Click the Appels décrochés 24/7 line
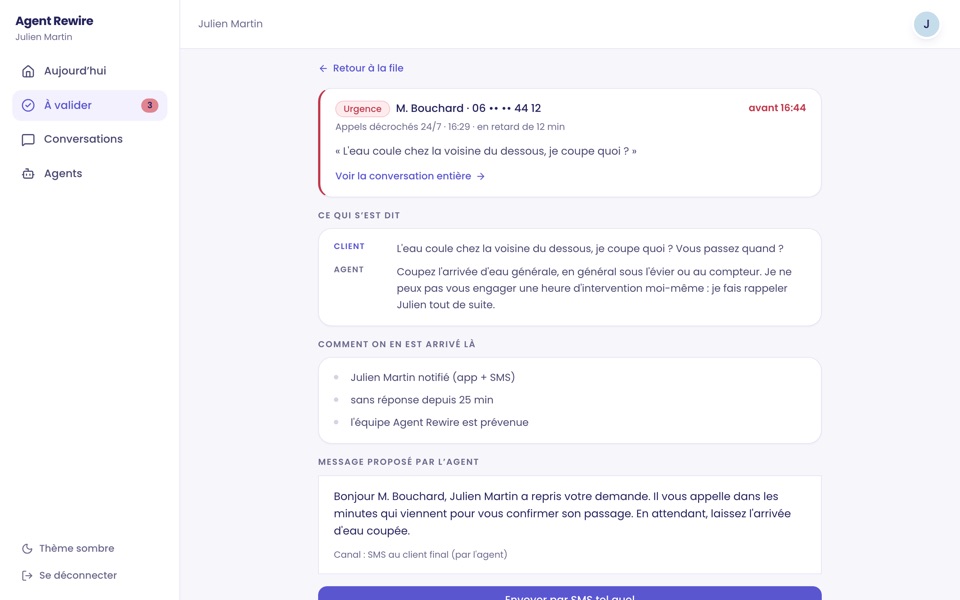This screenshot has width=960, height=600. coord(450,127)
